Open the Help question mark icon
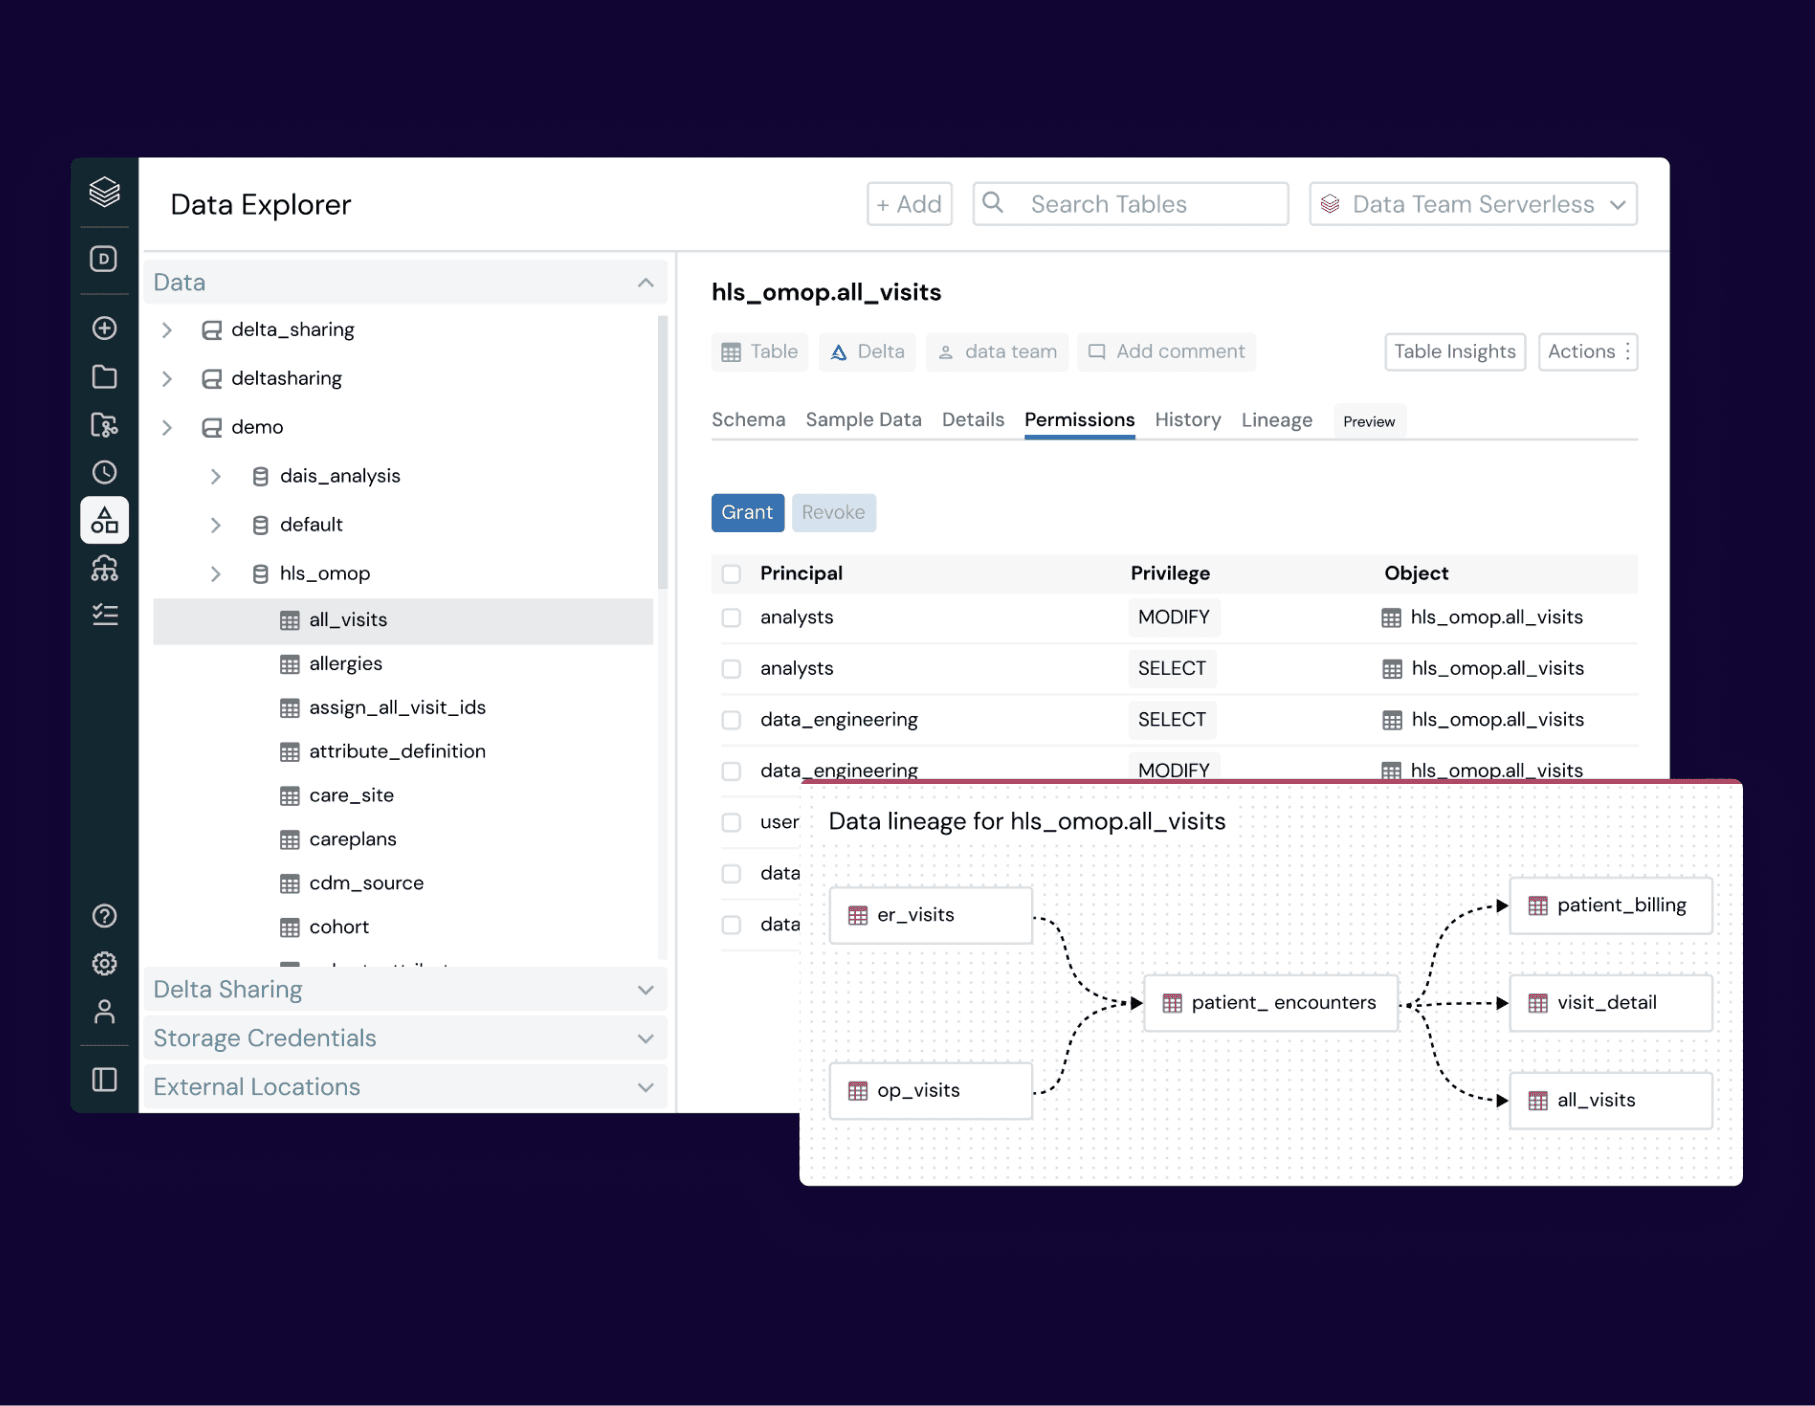The height and width of the screenshot is (1406, 1815). point(104,916)
